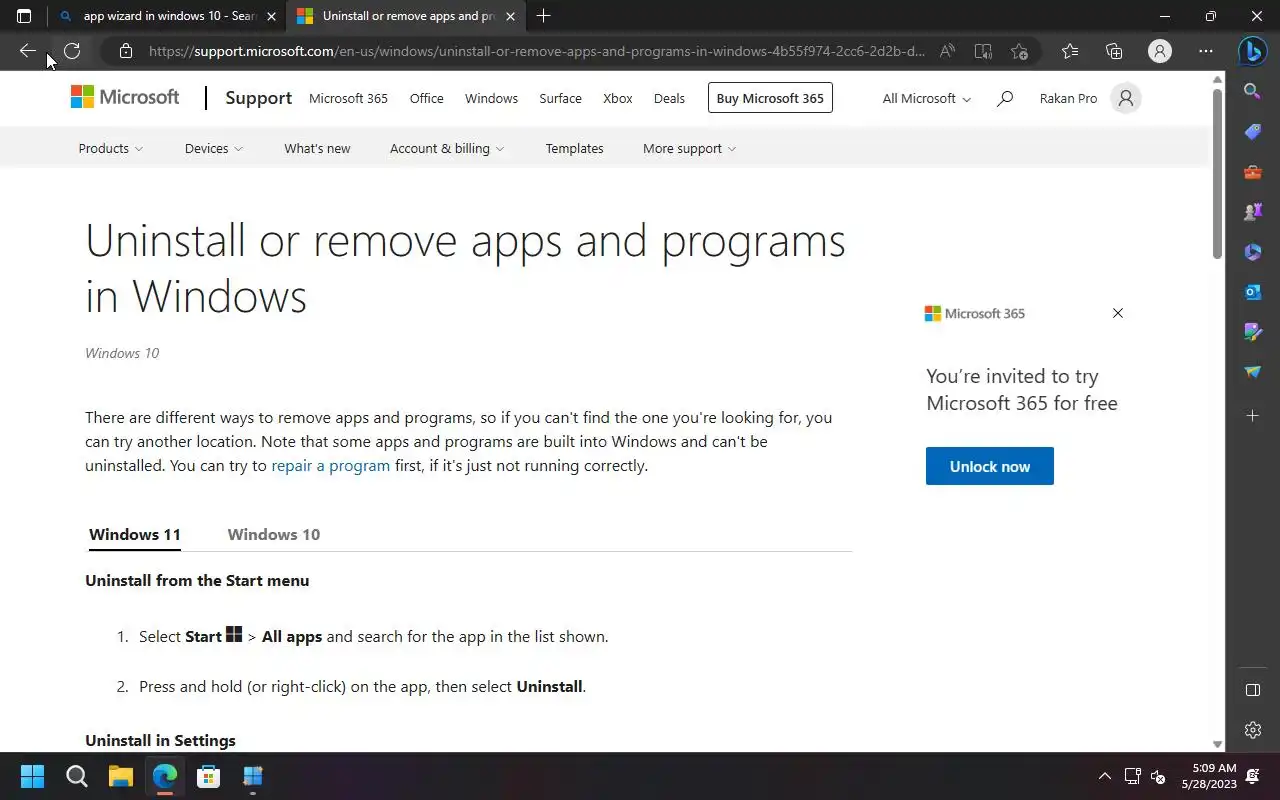Select the Windows 11 tab
Viewport: 1280px width, 800px height.
click(x=135, y=534)
